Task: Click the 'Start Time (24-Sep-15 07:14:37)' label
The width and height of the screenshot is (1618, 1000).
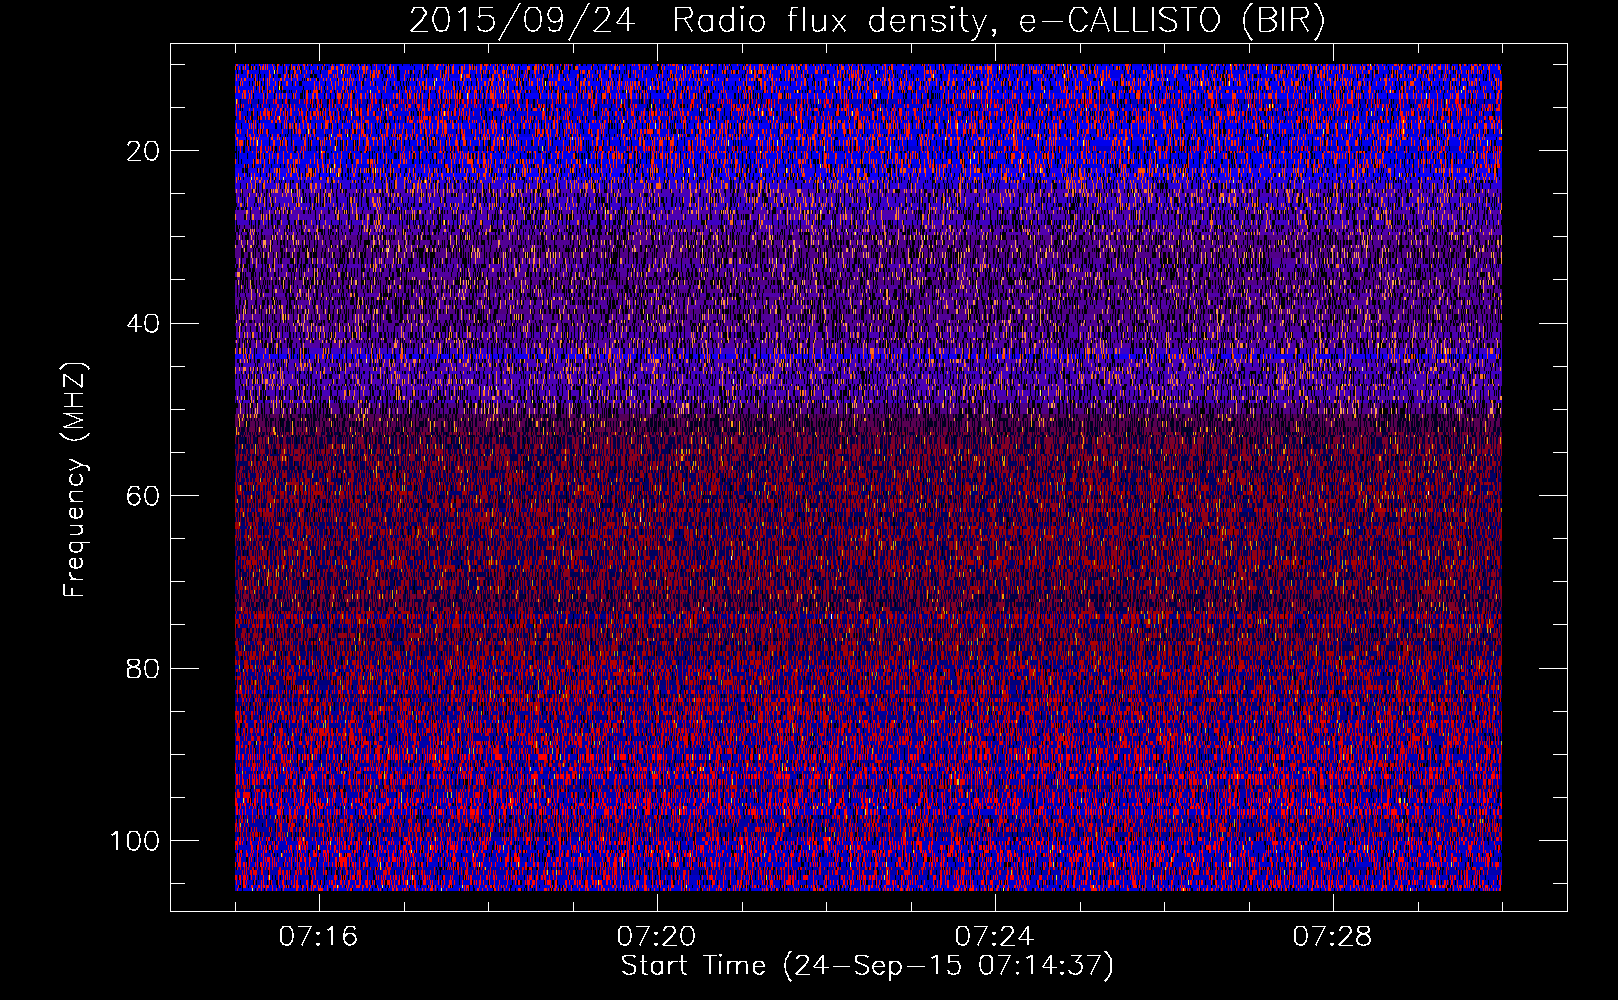Action: pos(867,966)
